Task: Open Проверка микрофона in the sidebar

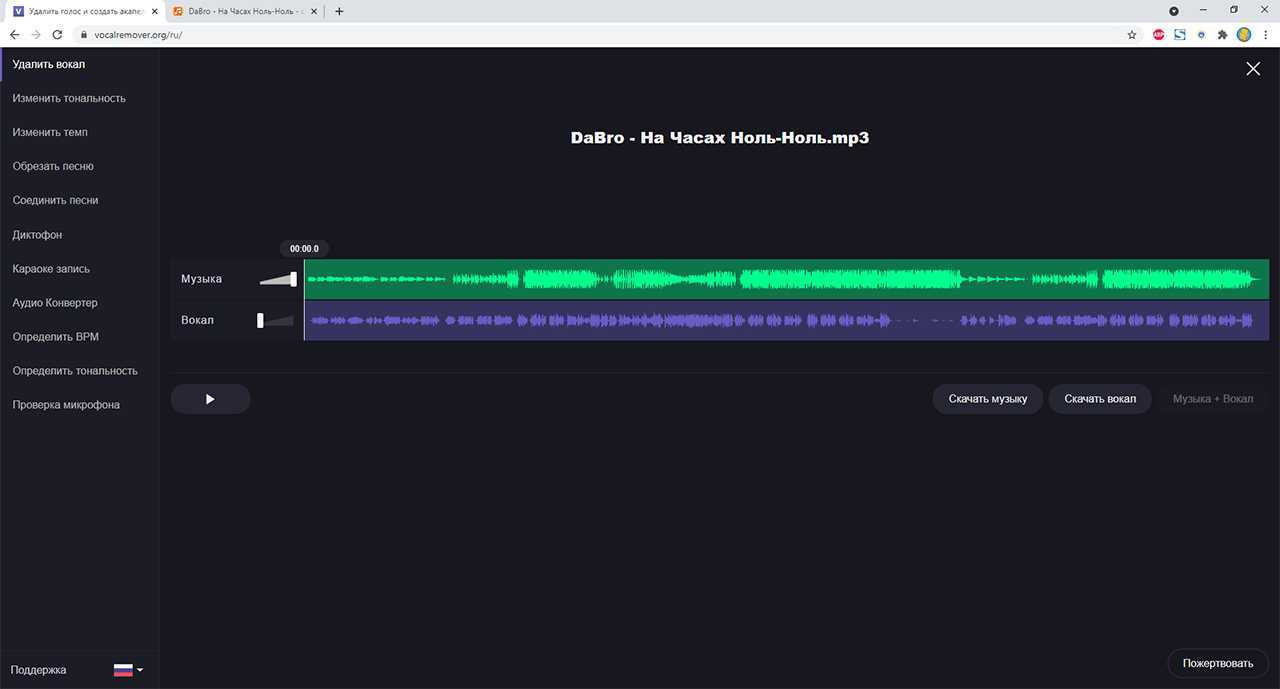Action: (x=66, y=404)
